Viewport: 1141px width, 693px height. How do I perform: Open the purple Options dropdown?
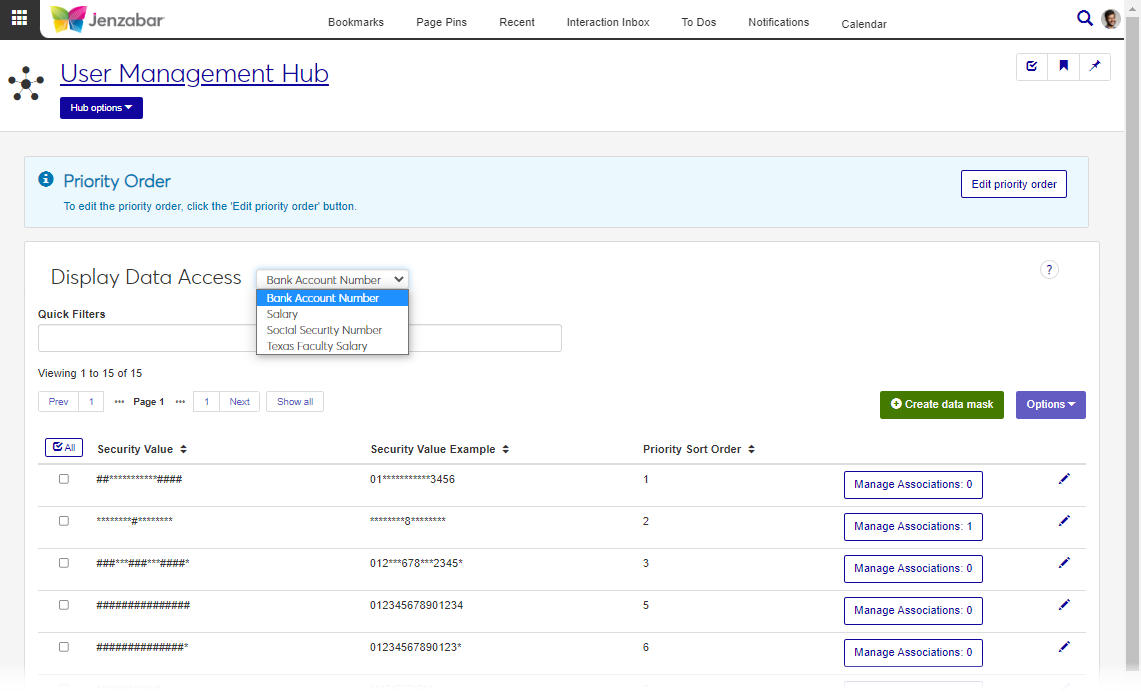tap(1050, 405)
